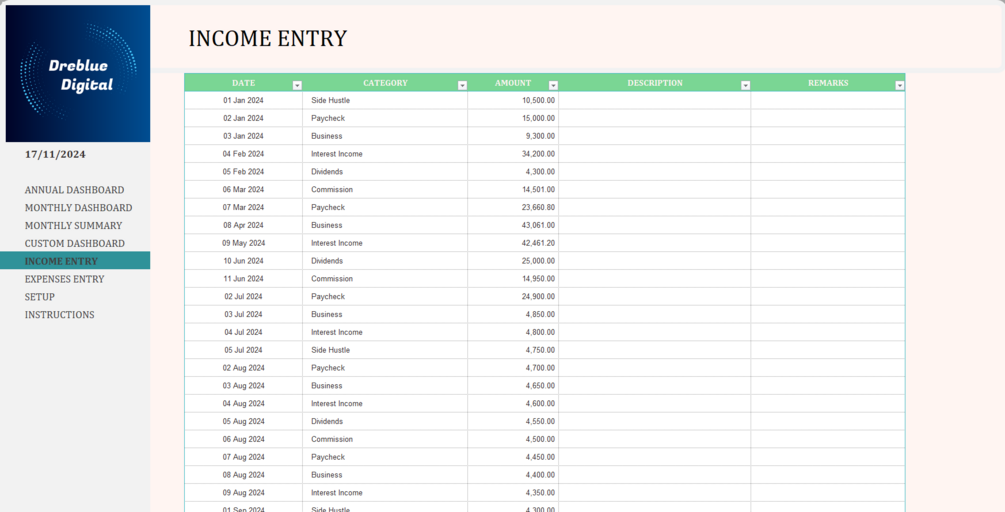Viewport: 1005px width, 512px height.
Task: Select the 03 Jan 2024 date cell
Action: [x=244, y=136]
